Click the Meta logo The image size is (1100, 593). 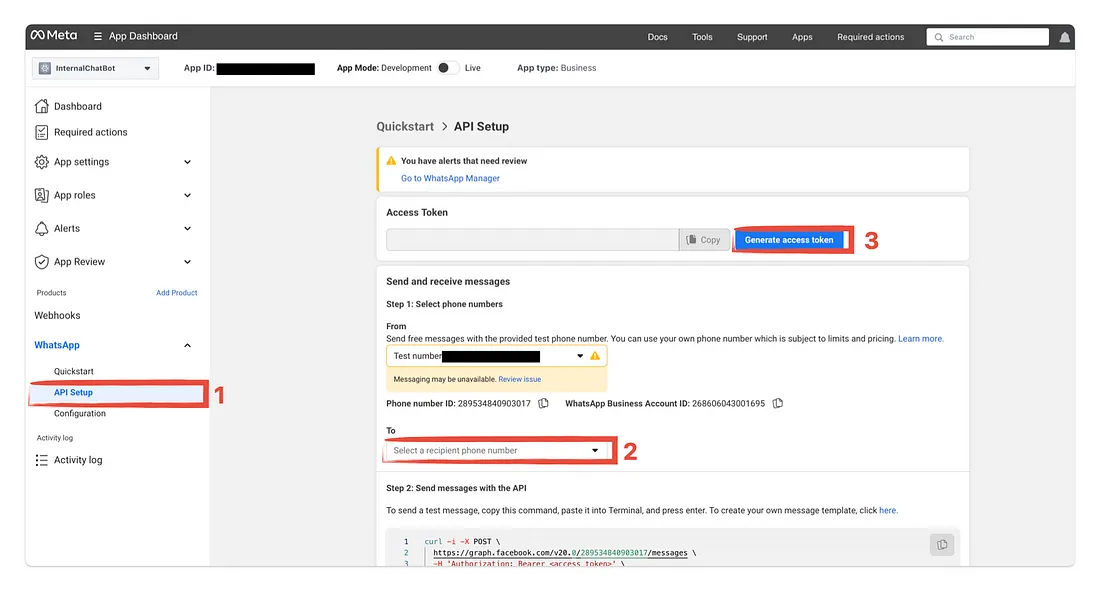(x=53, y=36)
